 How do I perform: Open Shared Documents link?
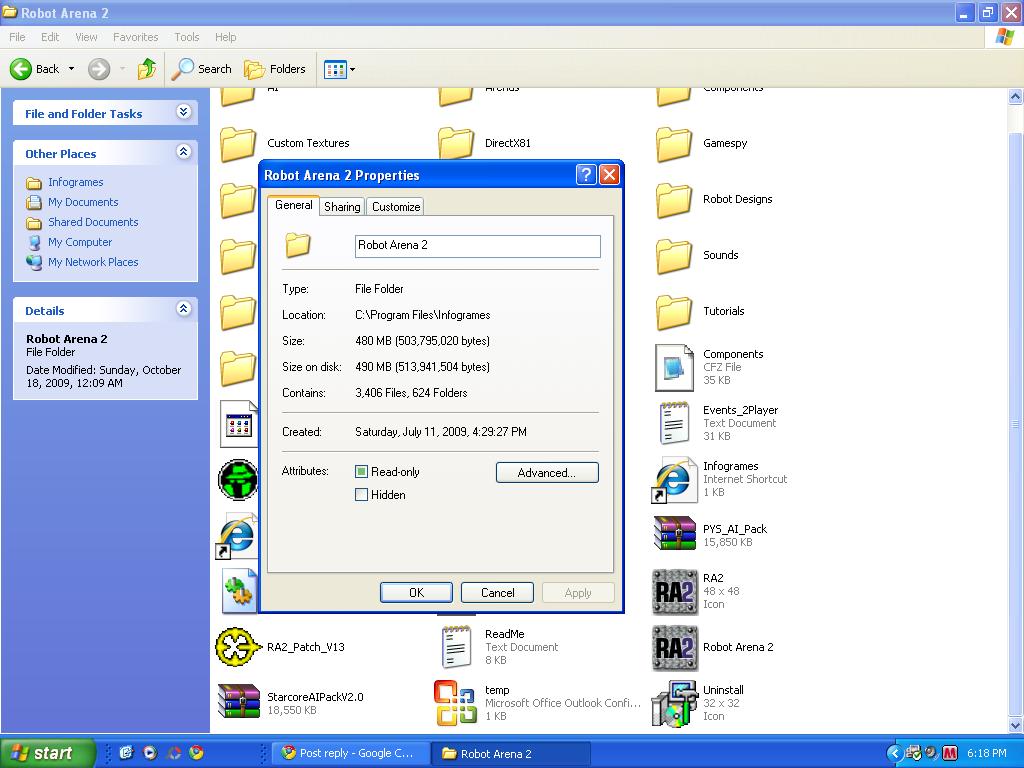[93, 222]
